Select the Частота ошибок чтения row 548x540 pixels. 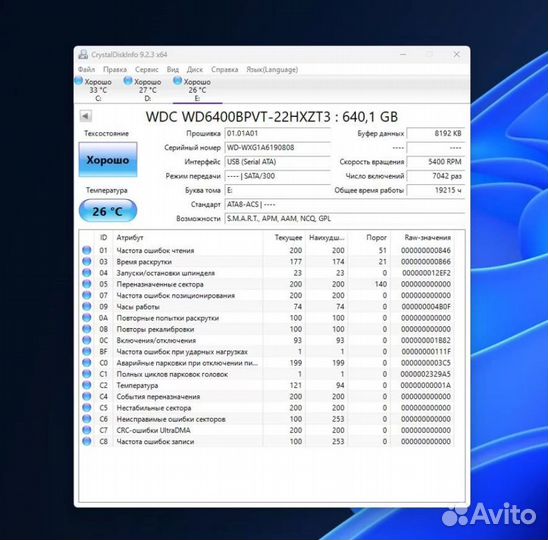point(267,250)
